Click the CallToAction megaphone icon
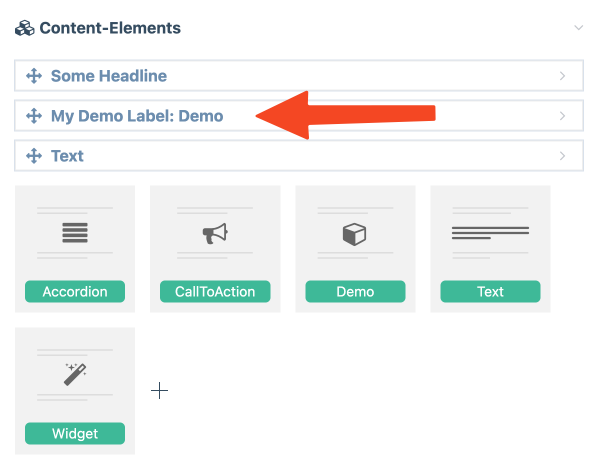Image resolution: width=598 pixels, height=472 pixels. click(215, 233)
